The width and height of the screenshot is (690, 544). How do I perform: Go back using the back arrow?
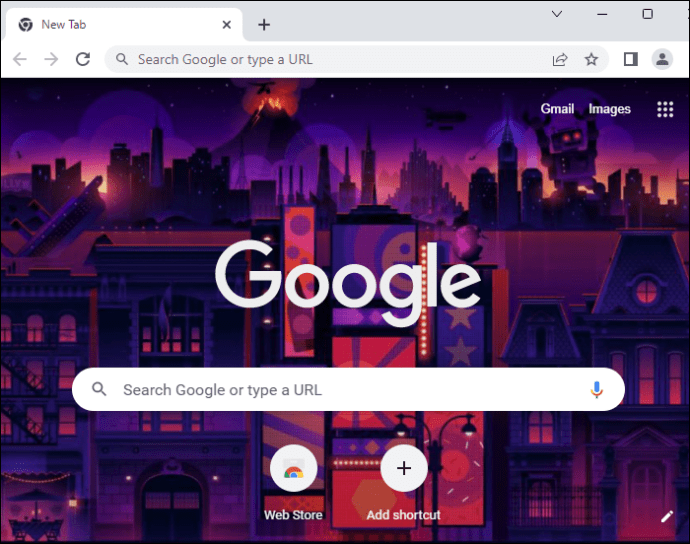[x=20, y=59]
